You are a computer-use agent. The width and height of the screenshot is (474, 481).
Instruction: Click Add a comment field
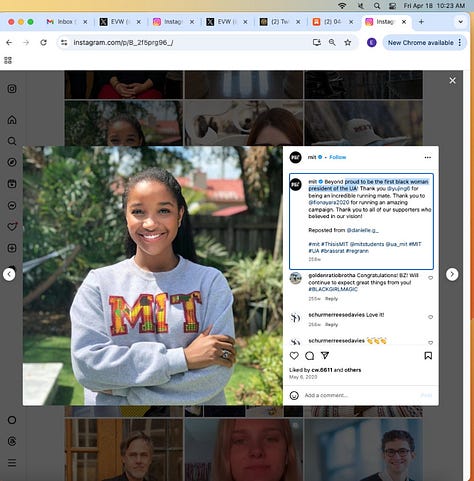[x=360, y=395]
